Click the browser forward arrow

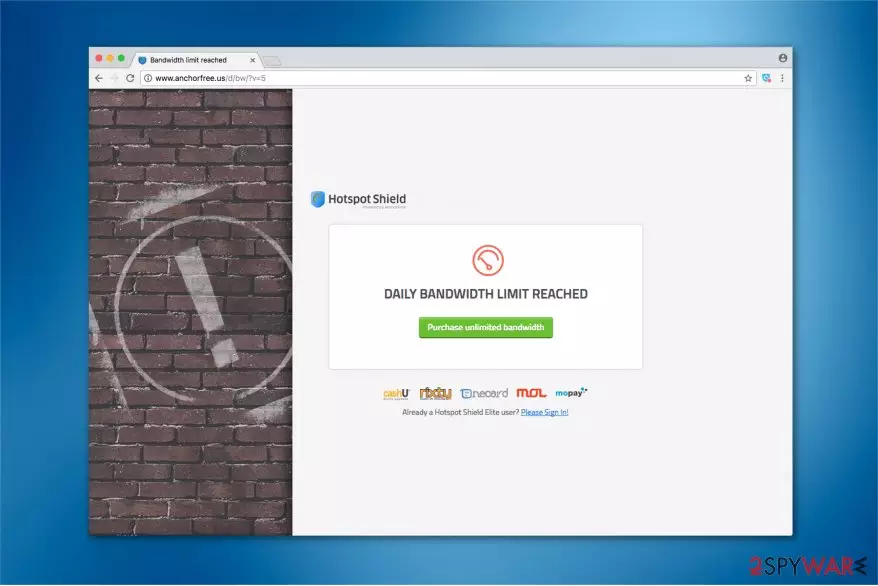(114, 78)
